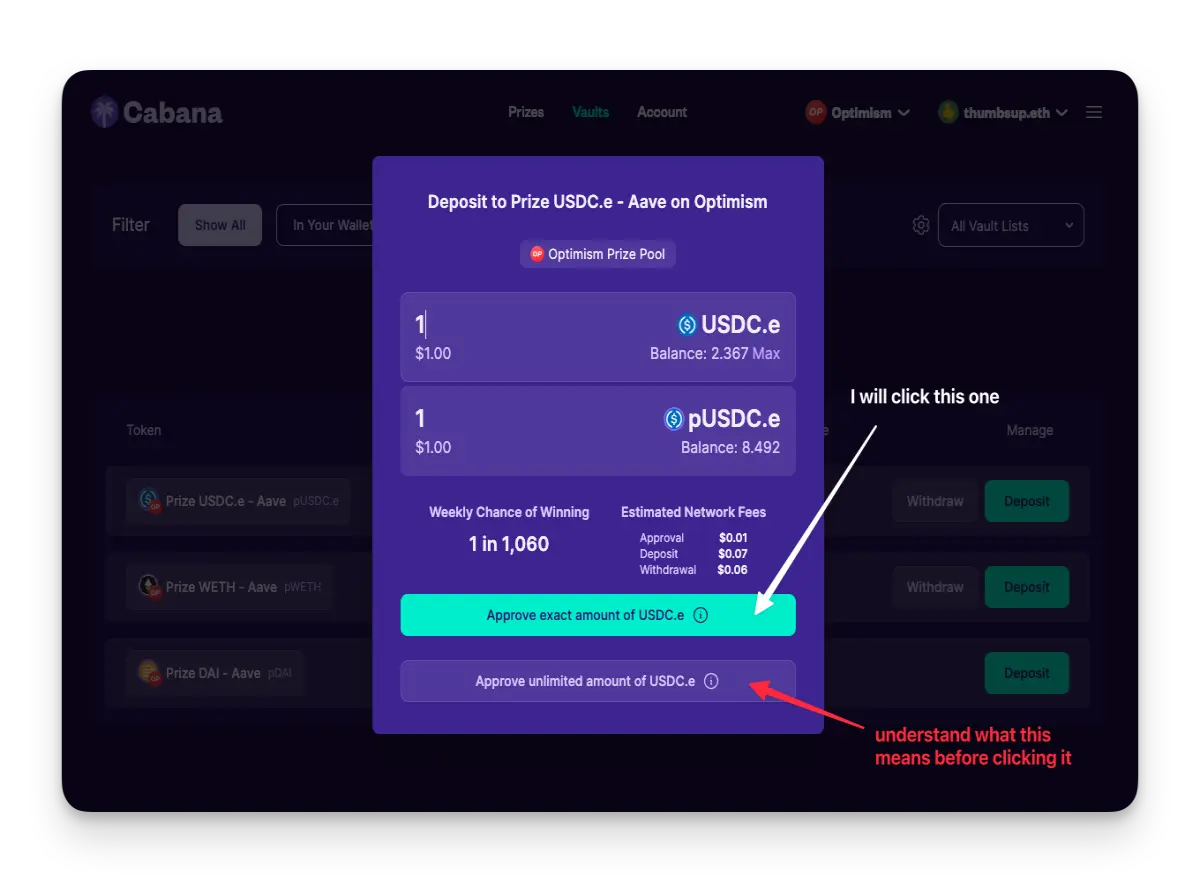Focus the pUSDC.e share amount field
The image size is (1200, 882).
(x=598, y=431)
